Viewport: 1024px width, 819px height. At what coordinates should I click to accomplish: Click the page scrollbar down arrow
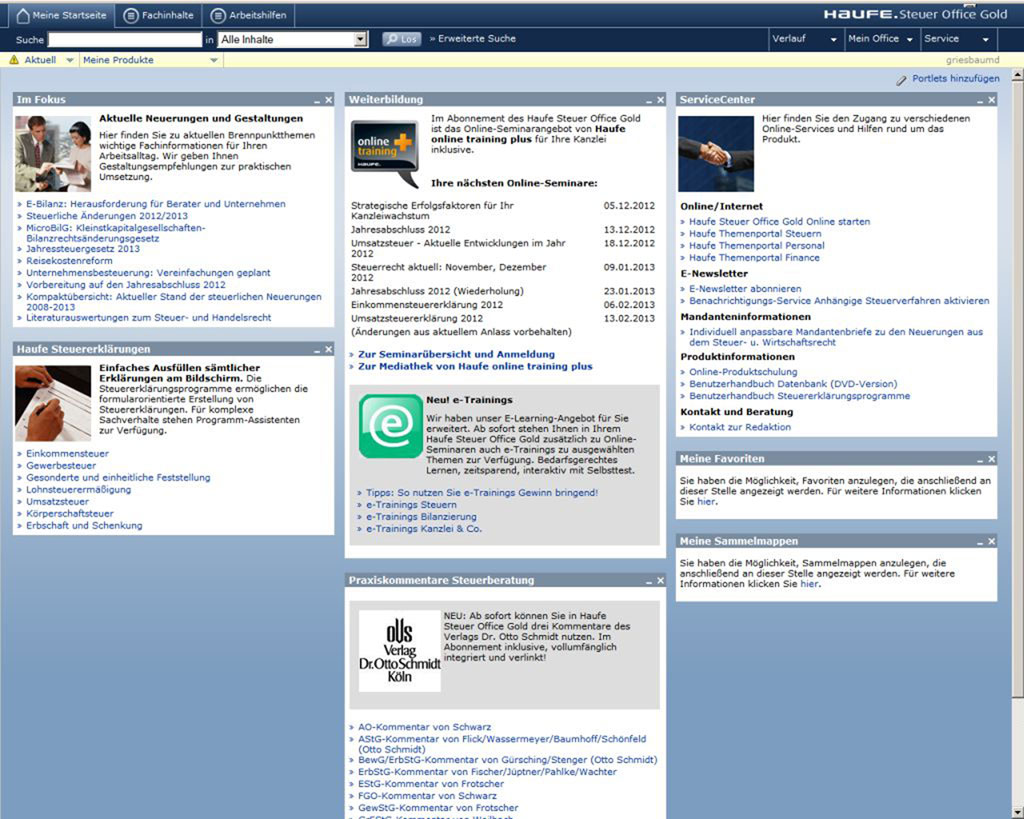(1017, 812)
